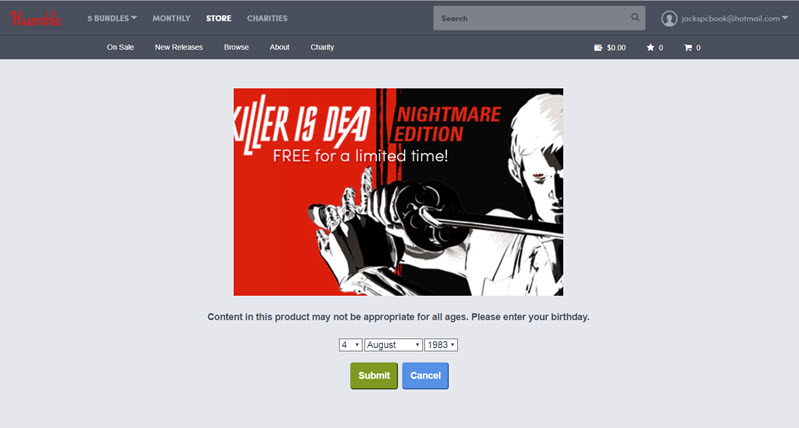Open the Charity submenu link
The width and height of the screenshot is (799, 428).
click(x=322, y=47)
